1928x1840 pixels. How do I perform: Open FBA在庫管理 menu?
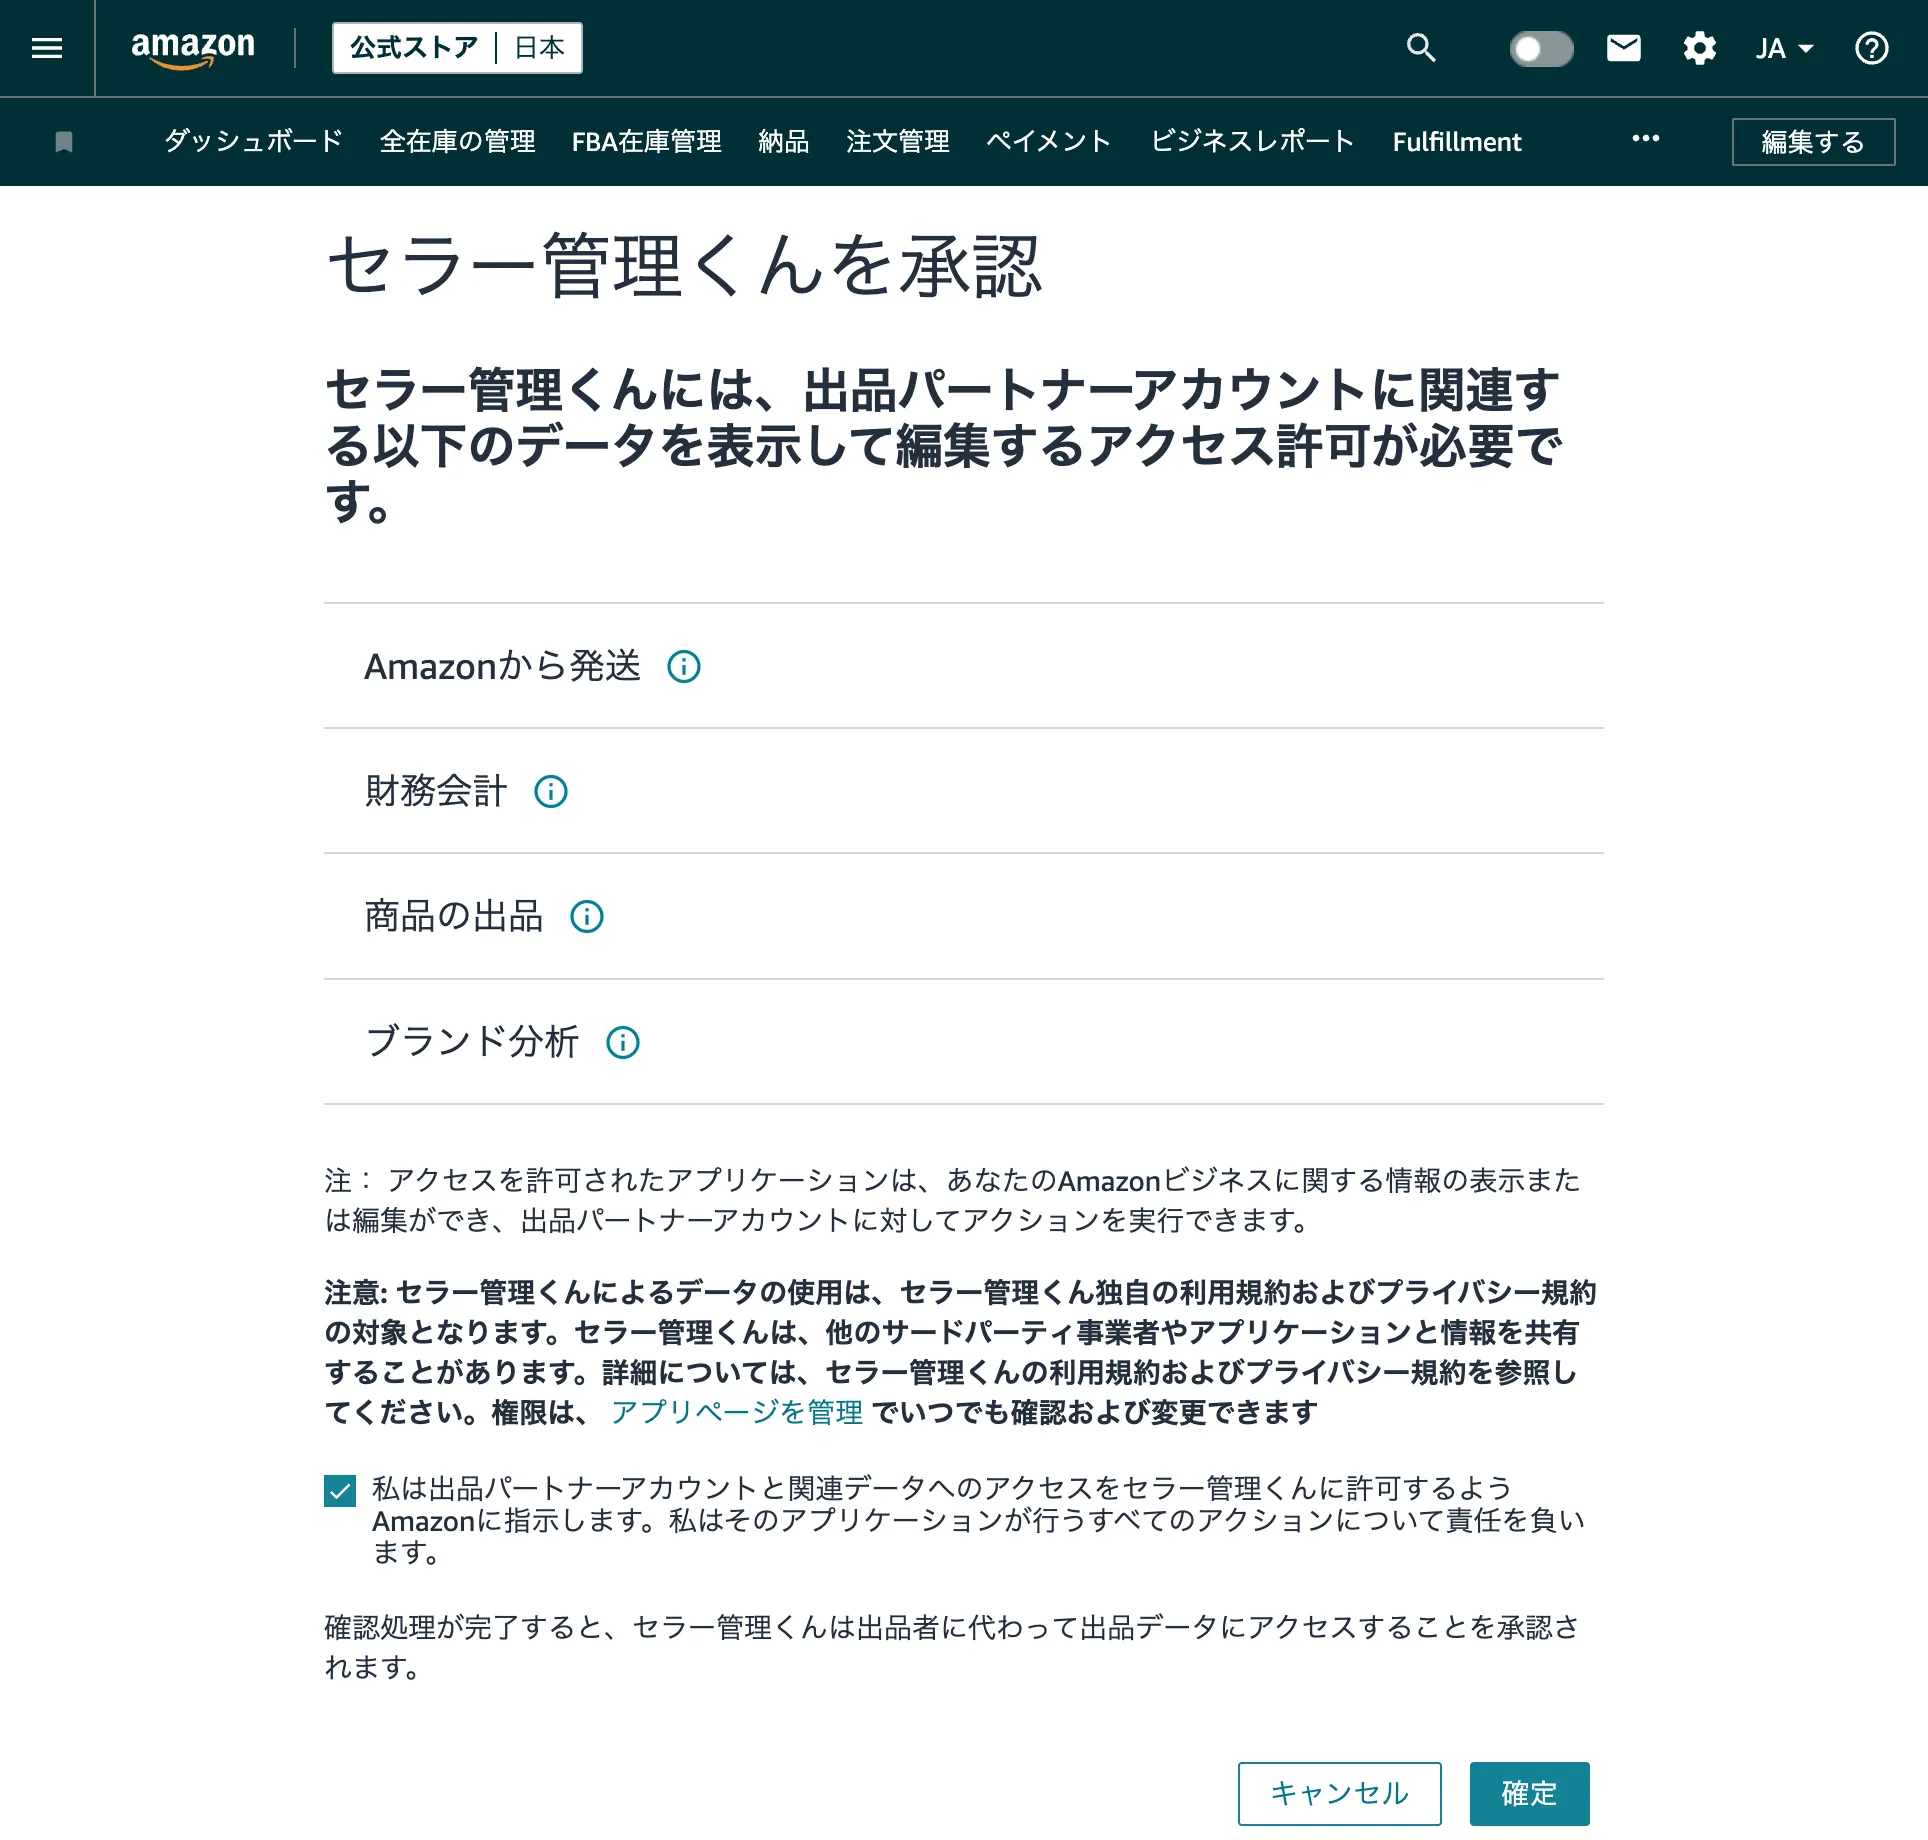pyautogui.click(x=647, y=141)
